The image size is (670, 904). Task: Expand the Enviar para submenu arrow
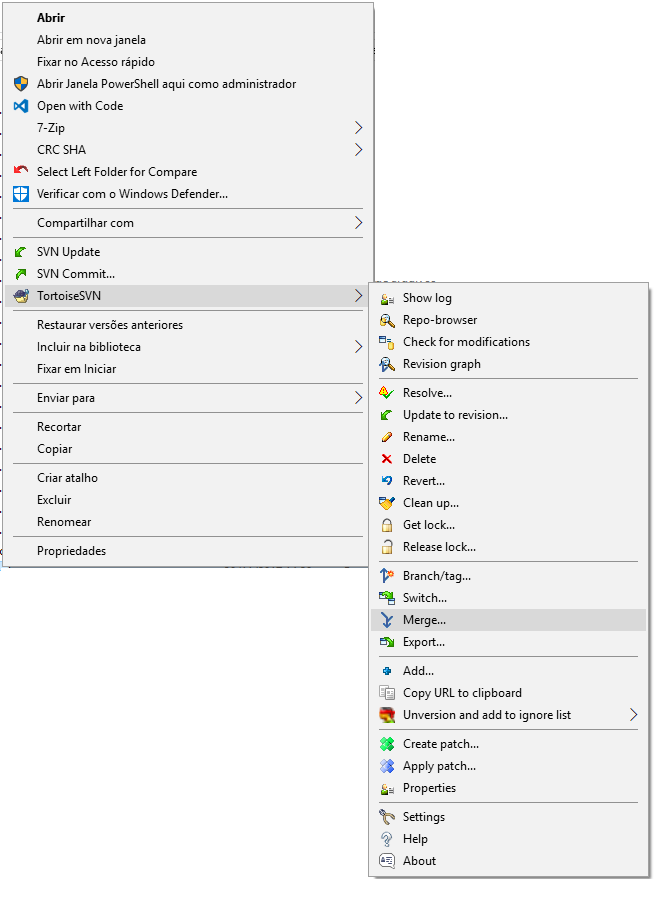point(359,398)
